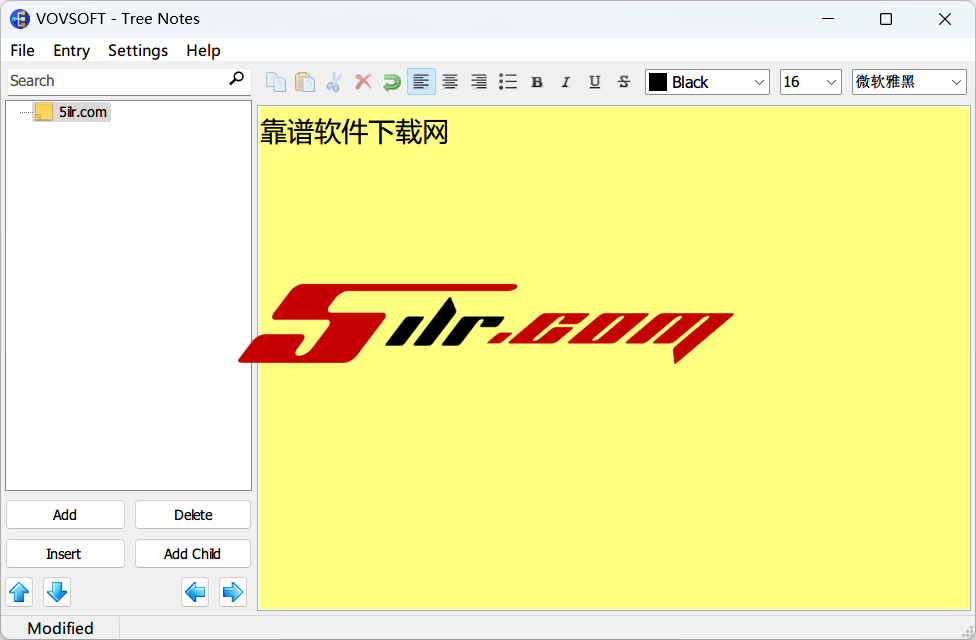Open the font size 16 dropdown

[x=810, y=82]
